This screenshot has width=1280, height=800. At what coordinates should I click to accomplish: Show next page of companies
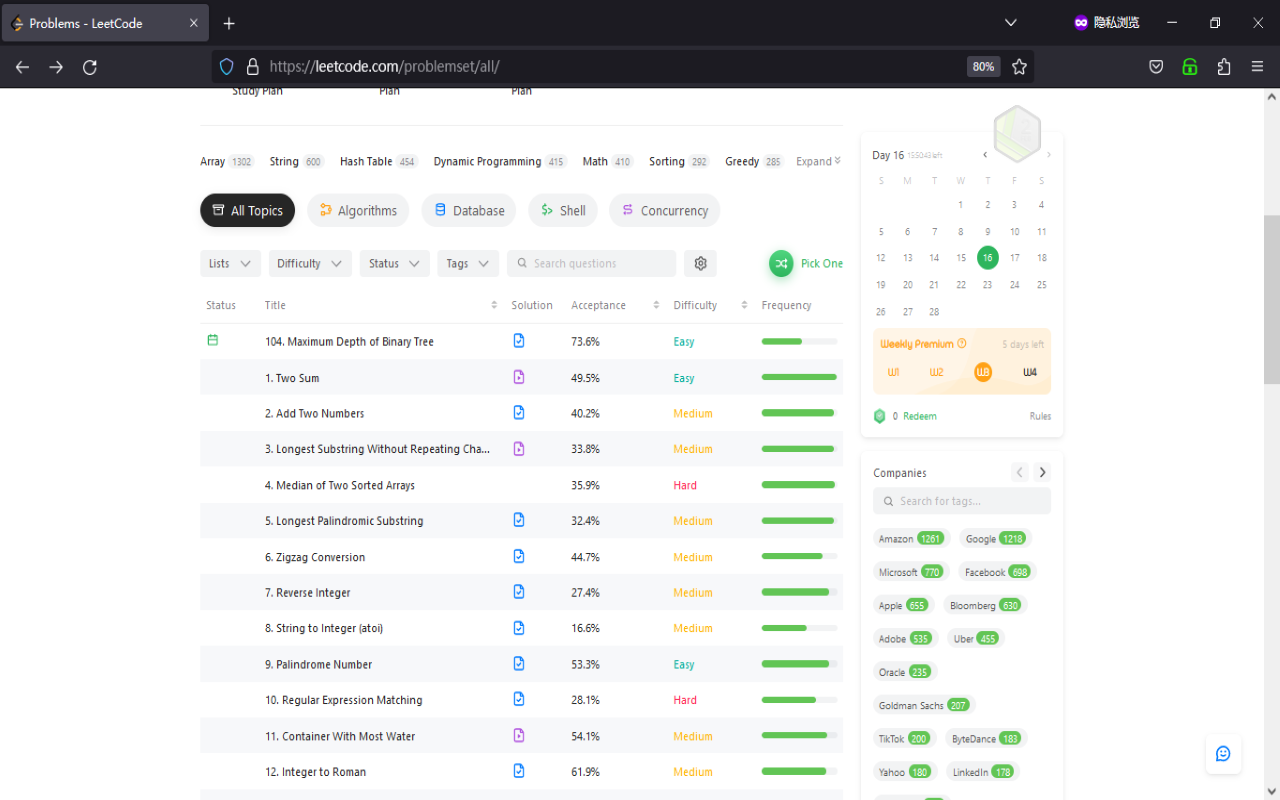point(1041,472)
